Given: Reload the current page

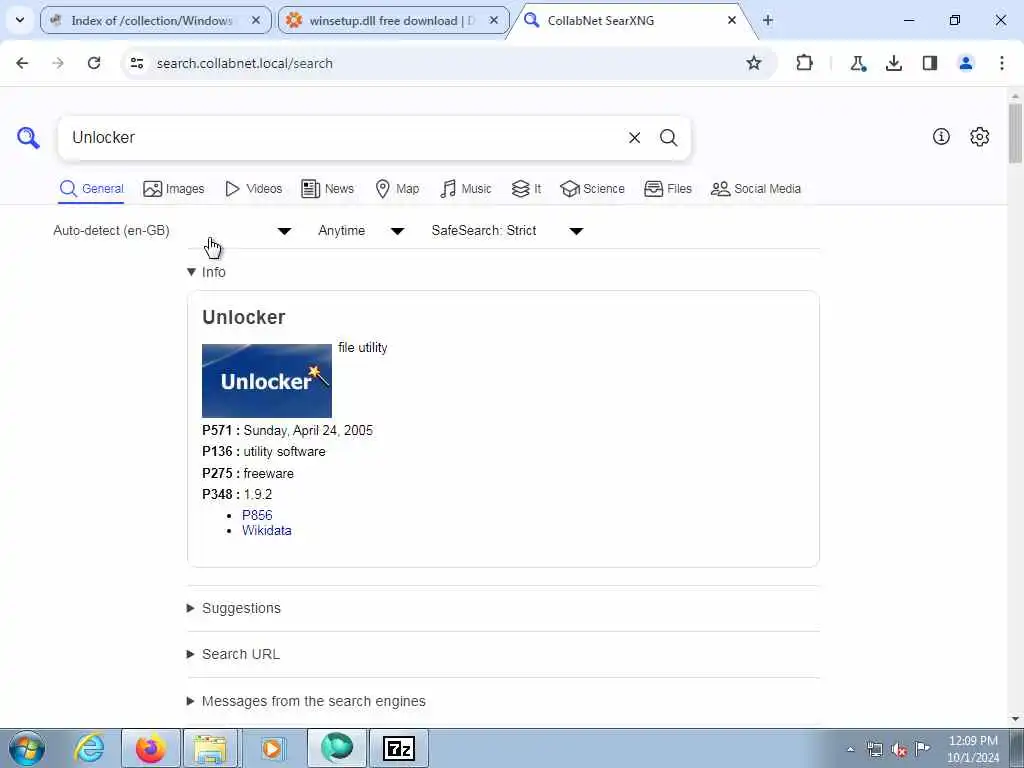Looking at the screenshot, I should 94,63.
